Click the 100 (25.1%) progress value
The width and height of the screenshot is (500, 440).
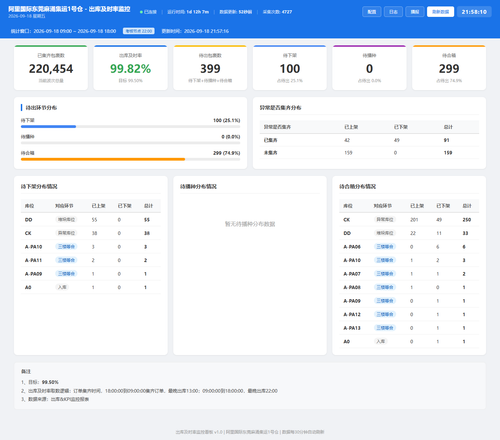(x=226, y=120)
